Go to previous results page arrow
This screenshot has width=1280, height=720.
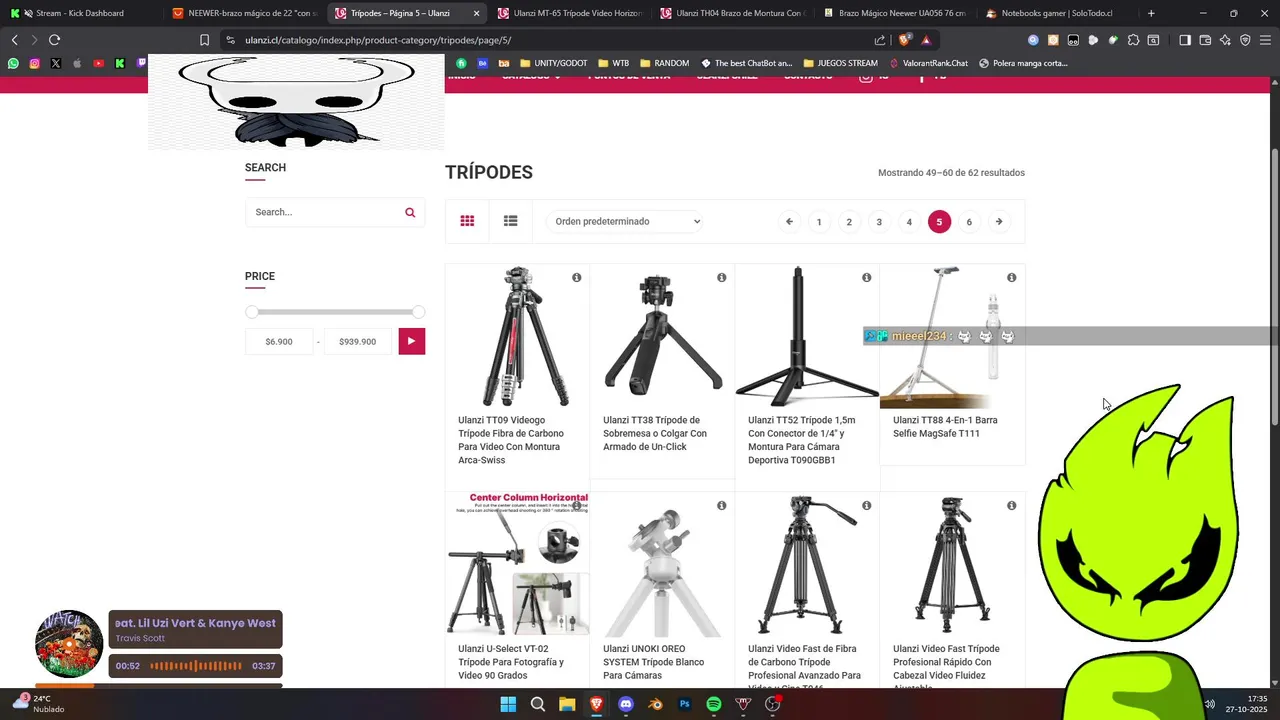(x=789, y=222)
